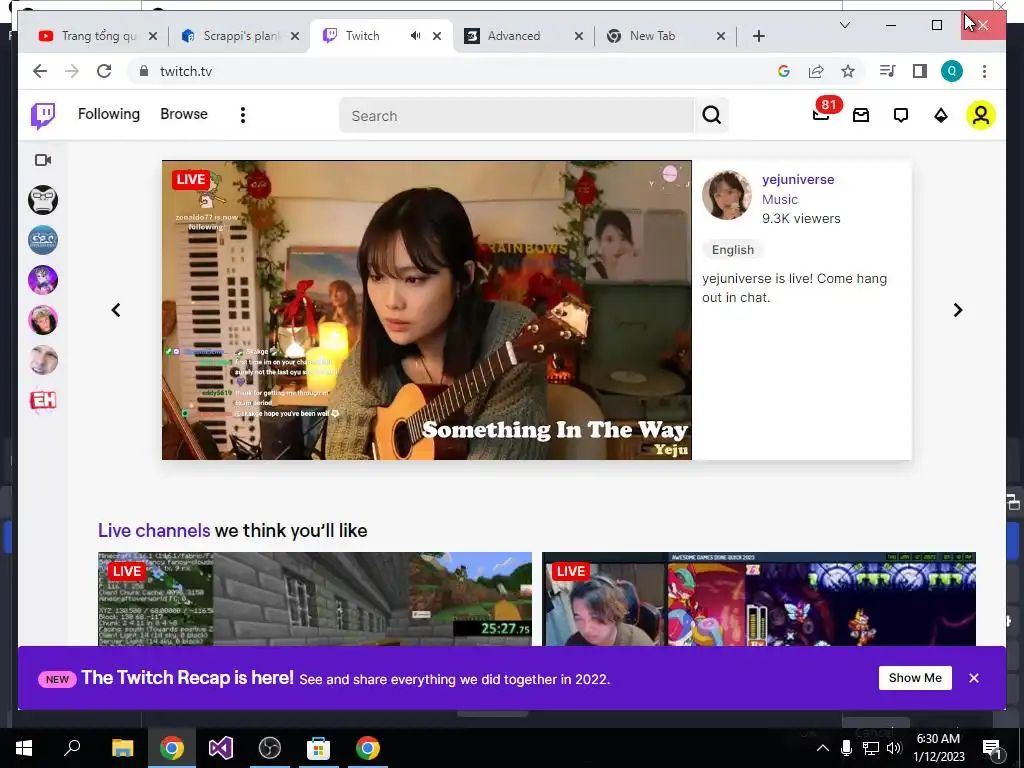1024x768 pixels.
Task: Open the Chrome three-dot menu
Action: (x=984, y=71)
